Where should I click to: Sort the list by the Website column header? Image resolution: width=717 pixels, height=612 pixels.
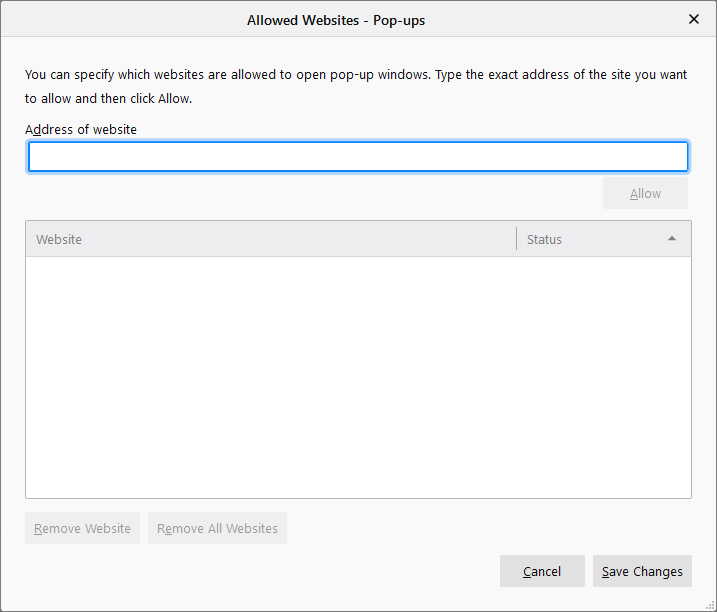[x=270, y=239]
